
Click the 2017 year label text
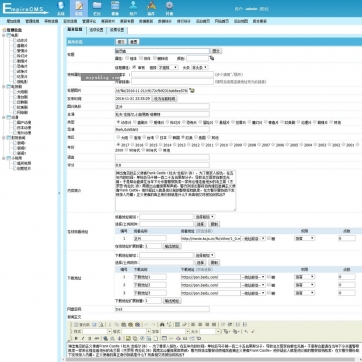125,145
